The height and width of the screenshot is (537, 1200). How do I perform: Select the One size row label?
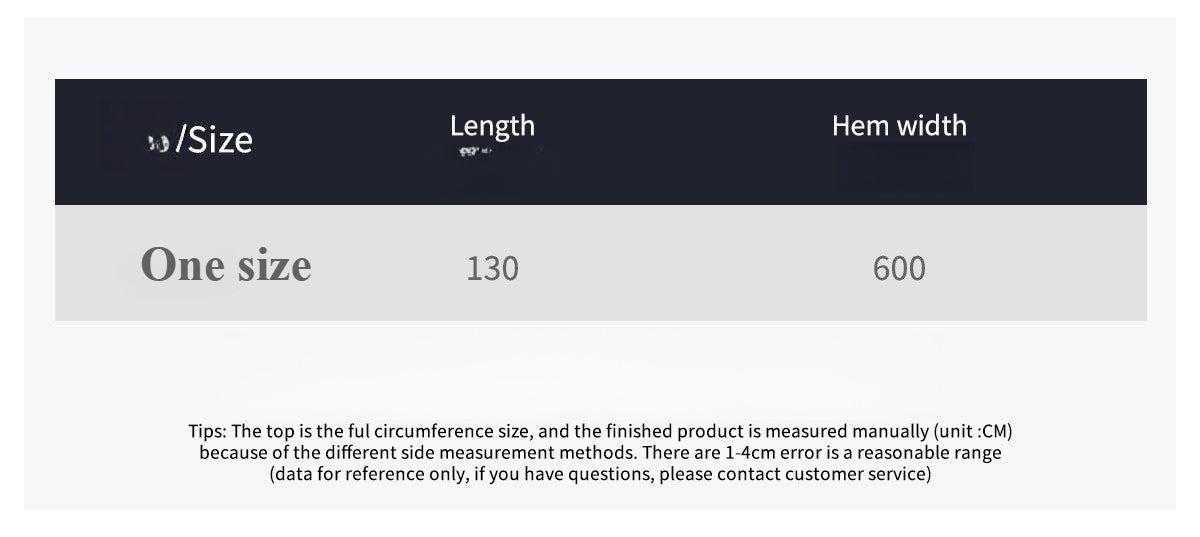(x=226, y=265)
